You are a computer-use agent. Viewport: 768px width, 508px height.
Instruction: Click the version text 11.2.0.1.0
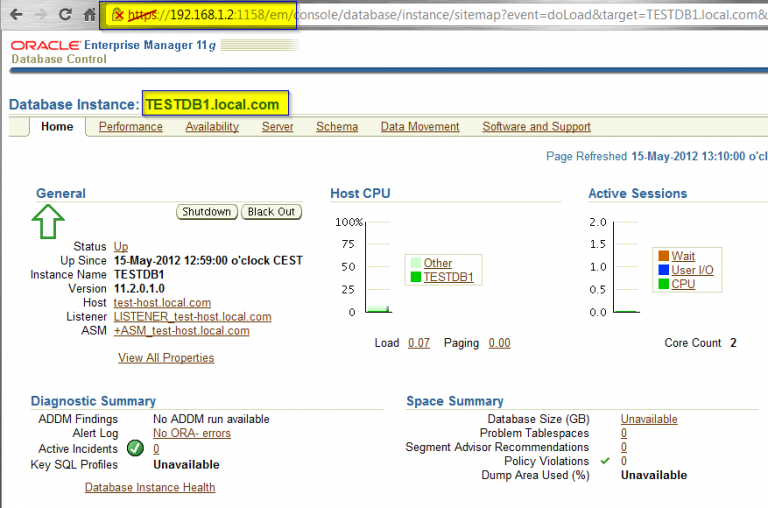(x=139, y=289)
